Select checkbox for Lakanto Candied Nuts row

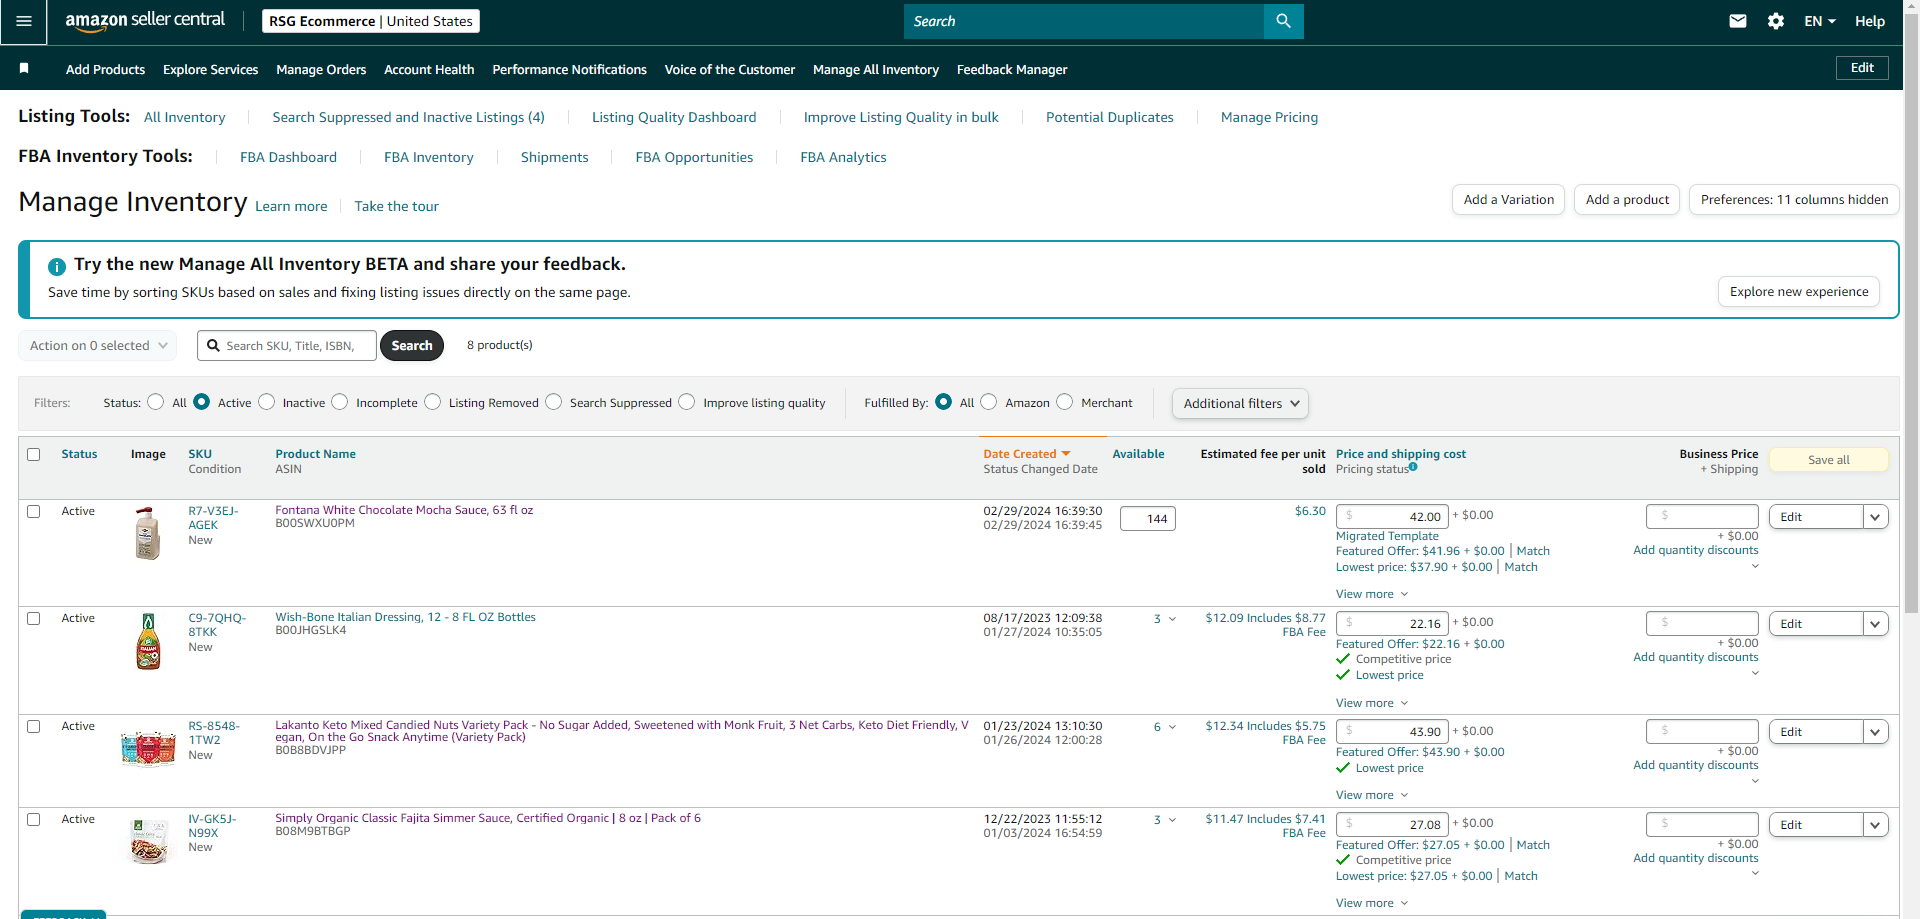pos(34,726)
